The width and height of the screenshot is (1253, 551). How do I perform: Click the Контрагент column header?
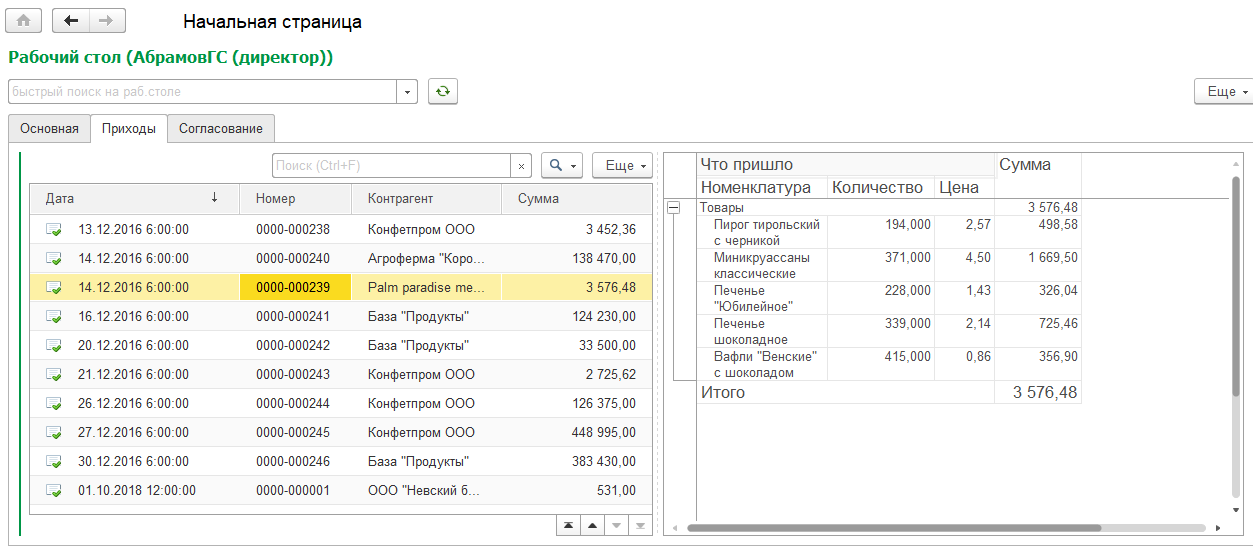click(427, 199)
